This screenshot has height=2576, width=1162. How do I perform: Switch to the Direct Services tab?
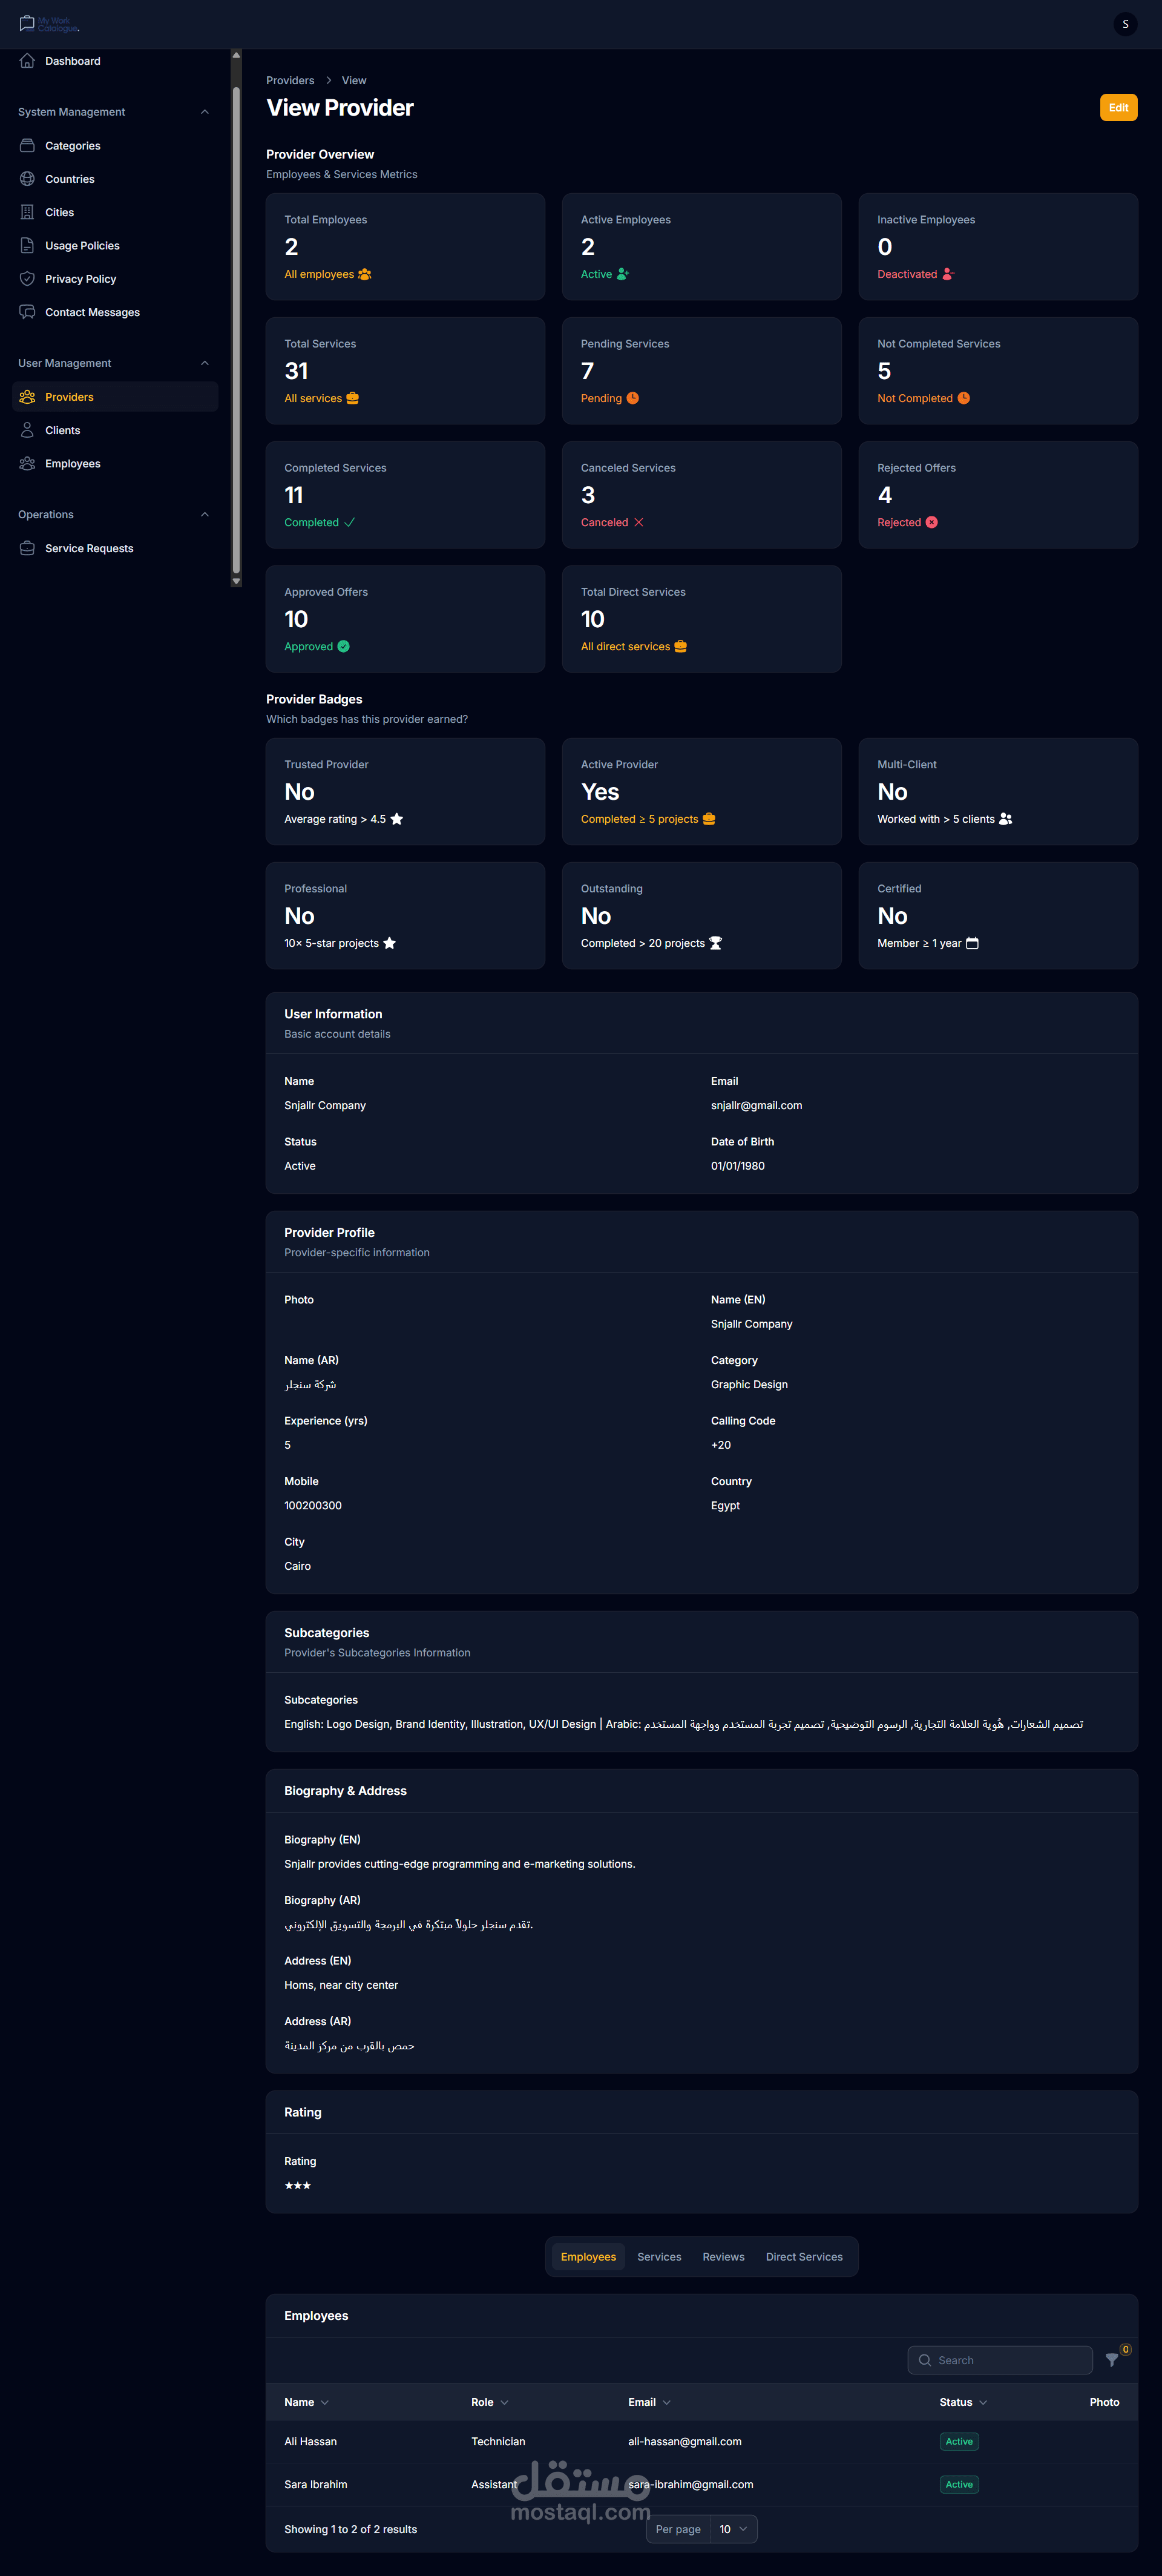[804, 2257]
